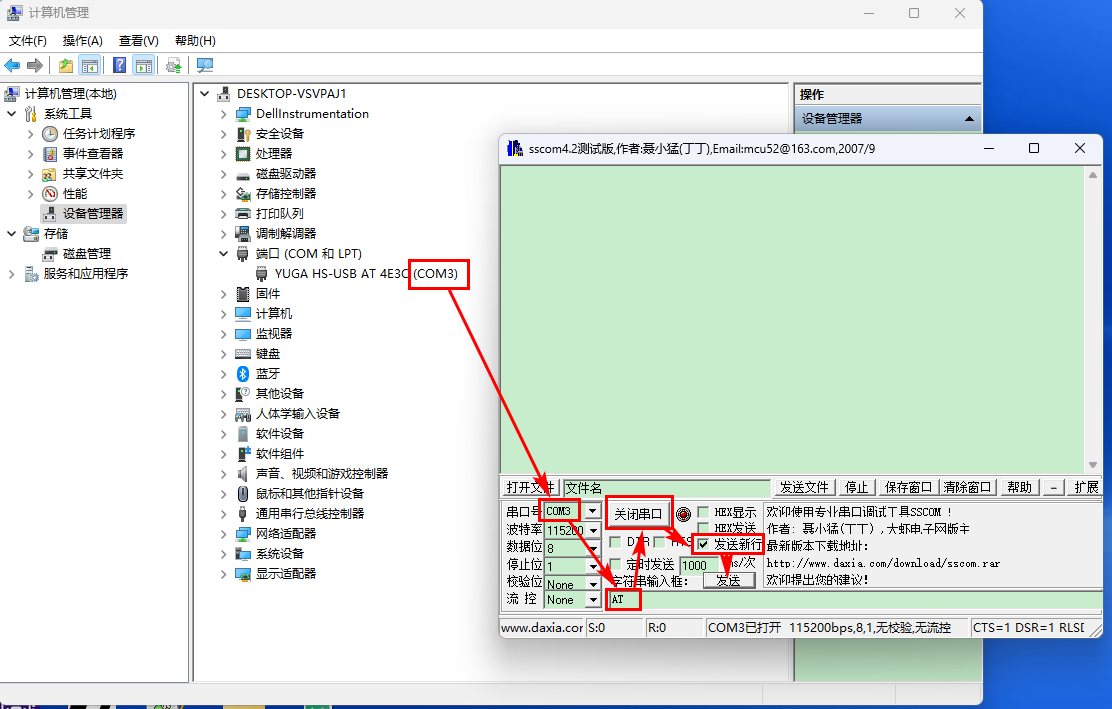The width and height of the screenshot is (1112, 709).
Task: Click the 关闭串口 button
Action: (638, 514)
